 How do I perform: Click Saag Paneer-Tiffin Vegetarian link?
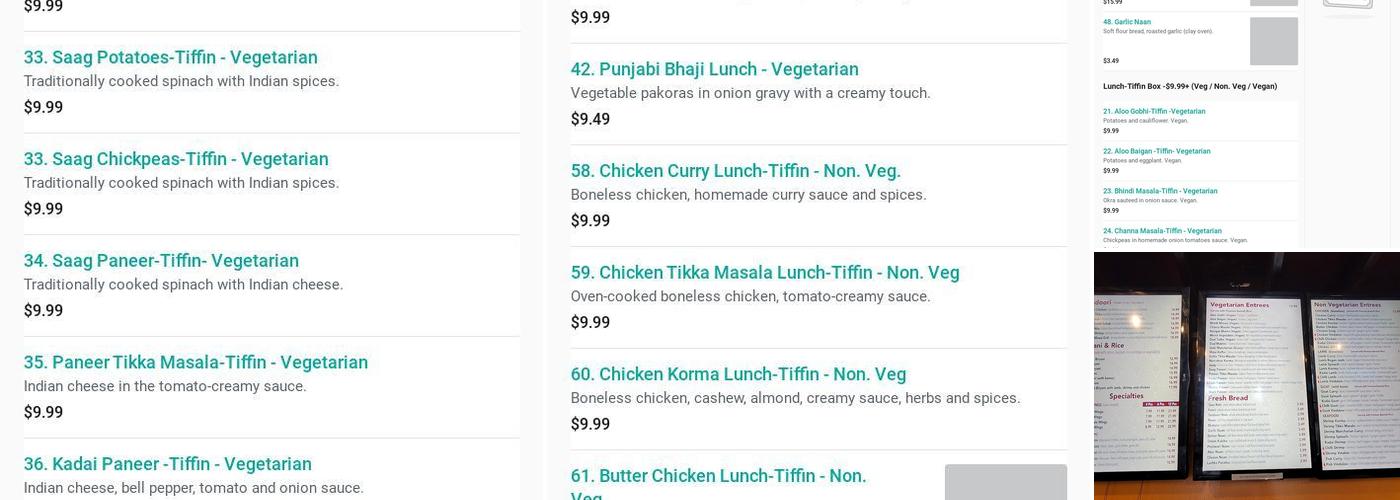coord(161,261)
